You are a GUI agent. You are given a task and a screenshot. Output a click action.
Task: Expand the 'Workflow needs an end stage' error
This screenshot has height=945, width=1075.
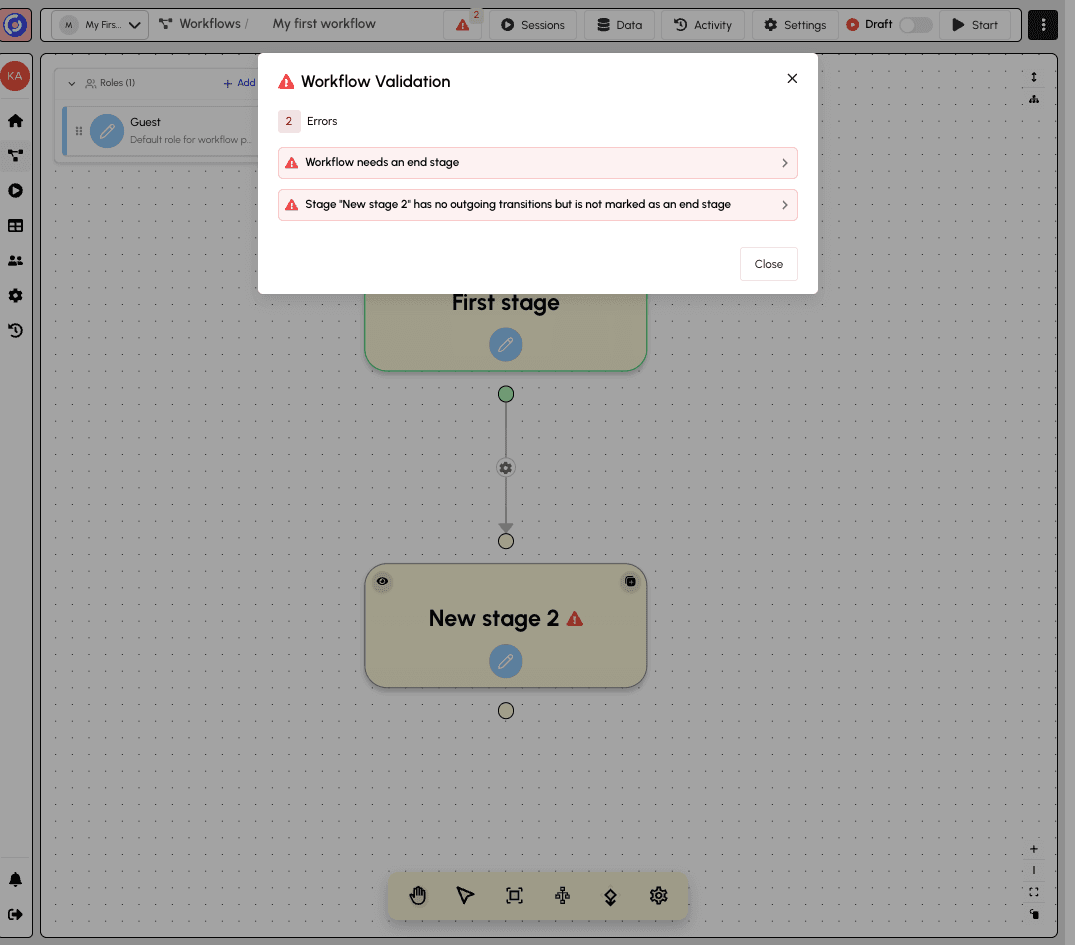point(537,162)
